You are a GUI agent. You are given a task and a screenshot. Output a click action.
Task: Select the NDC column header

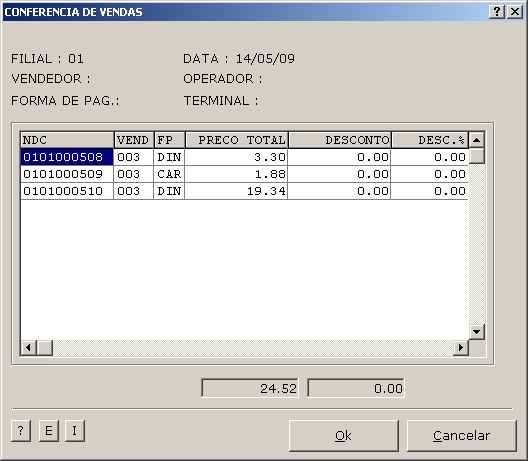(67, 140)
